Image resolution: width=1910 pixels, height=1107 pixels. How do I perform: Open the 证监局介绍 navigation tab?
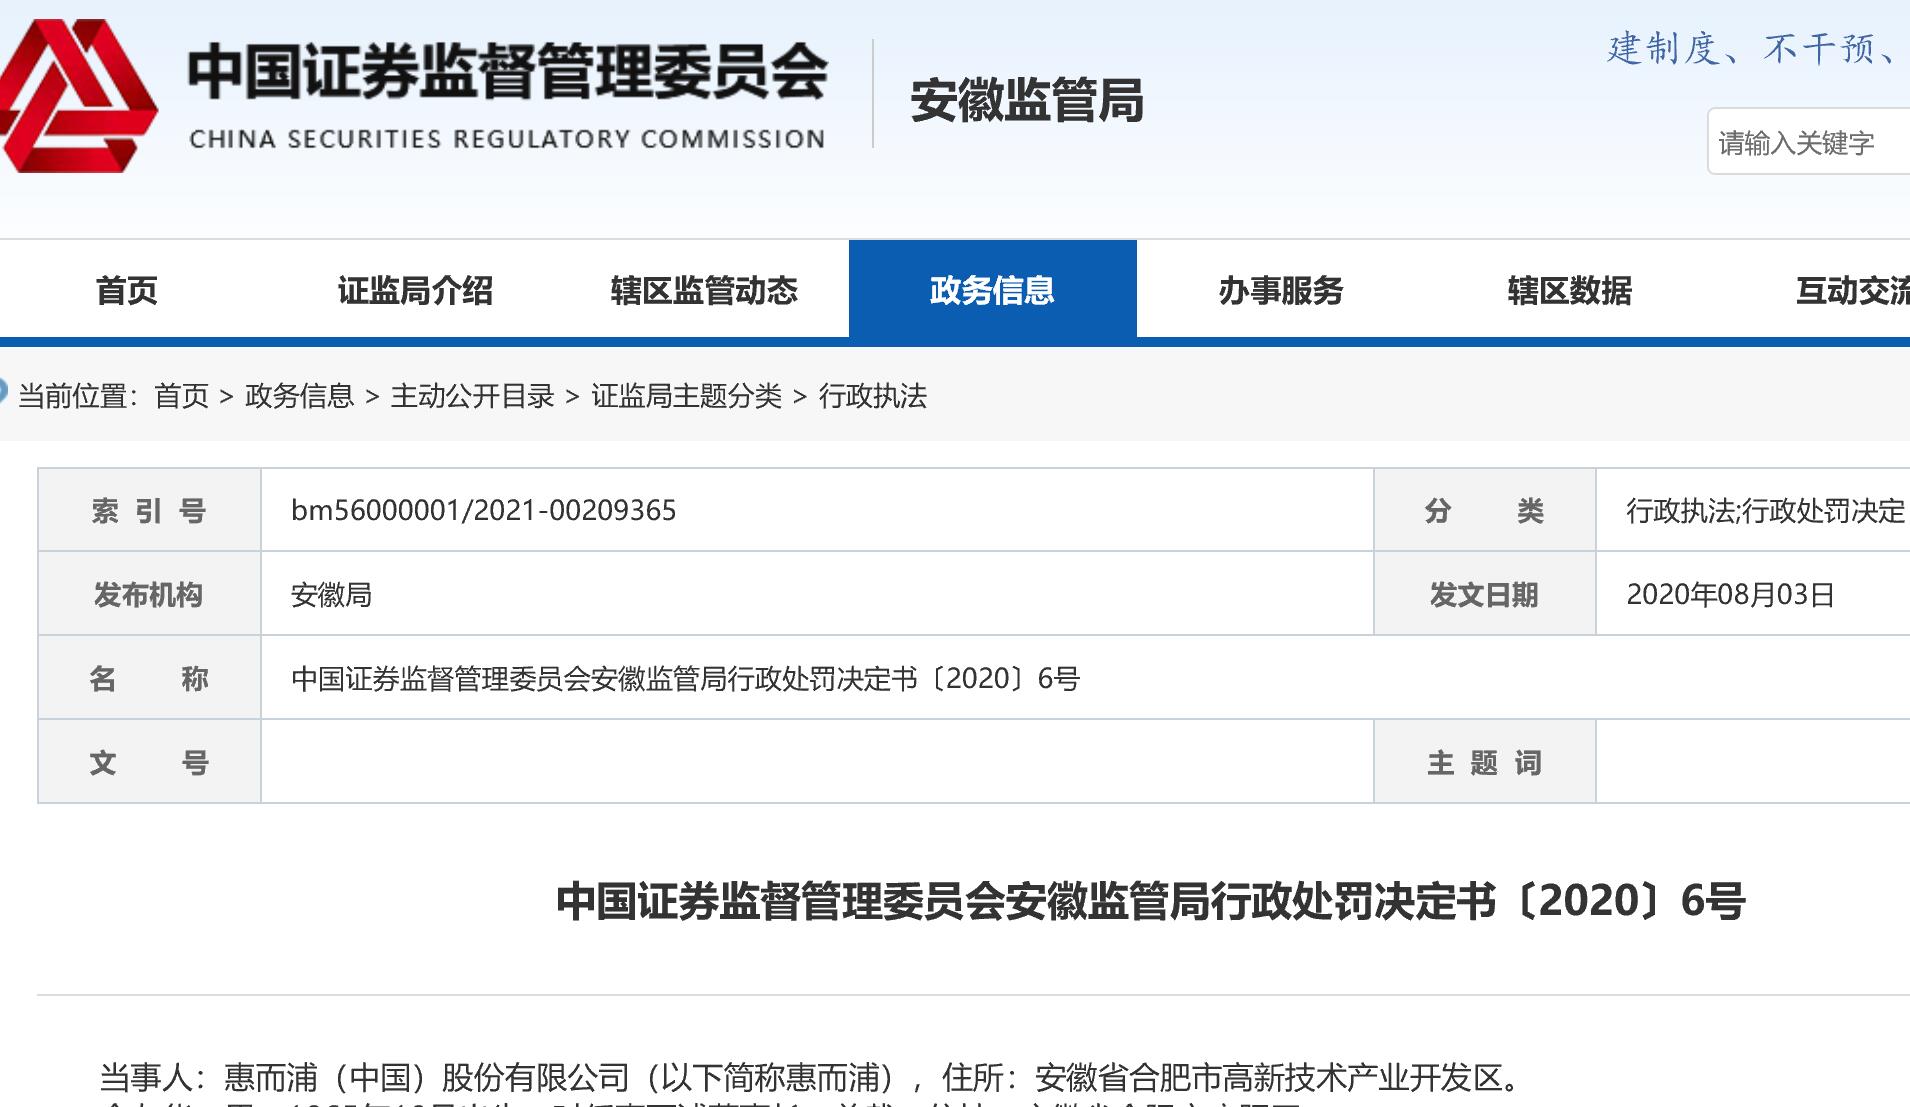click(415, 290)
